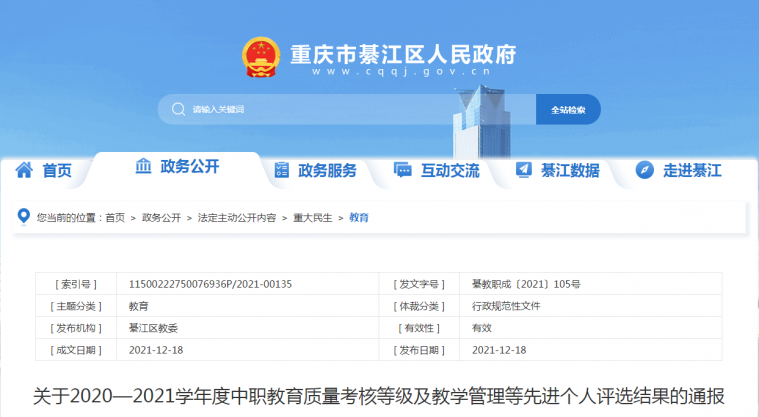This screenshot has height=417, width=759.
Task: Select the 政务服务 navigation tab
Action: tap(327, 171)
